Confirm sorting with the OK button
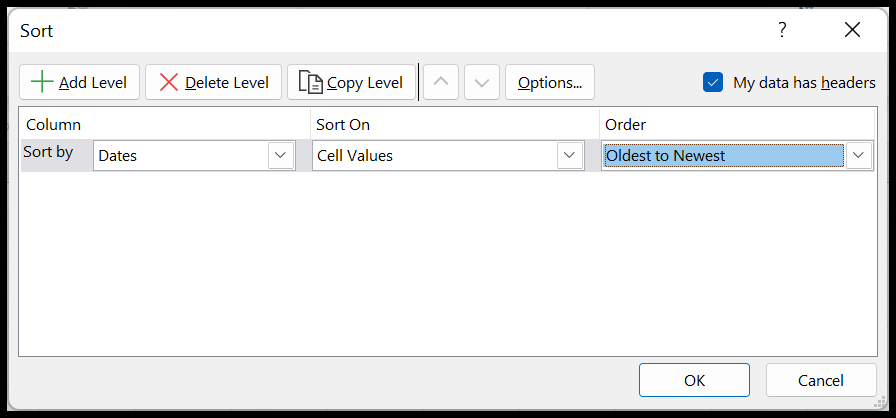The width and height of the screenshot is (896, 418). 694,380
